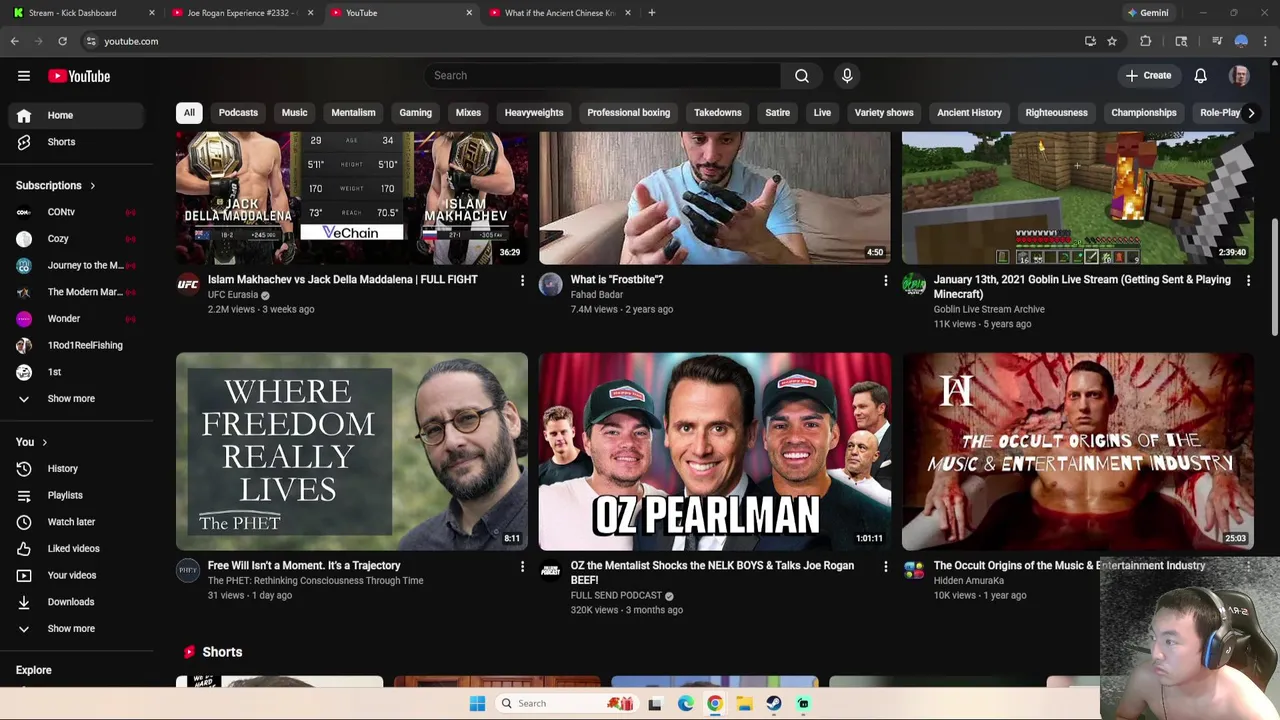1280x720 pixels.
Task: Go to Home in the sidebar
Action: 76,115
